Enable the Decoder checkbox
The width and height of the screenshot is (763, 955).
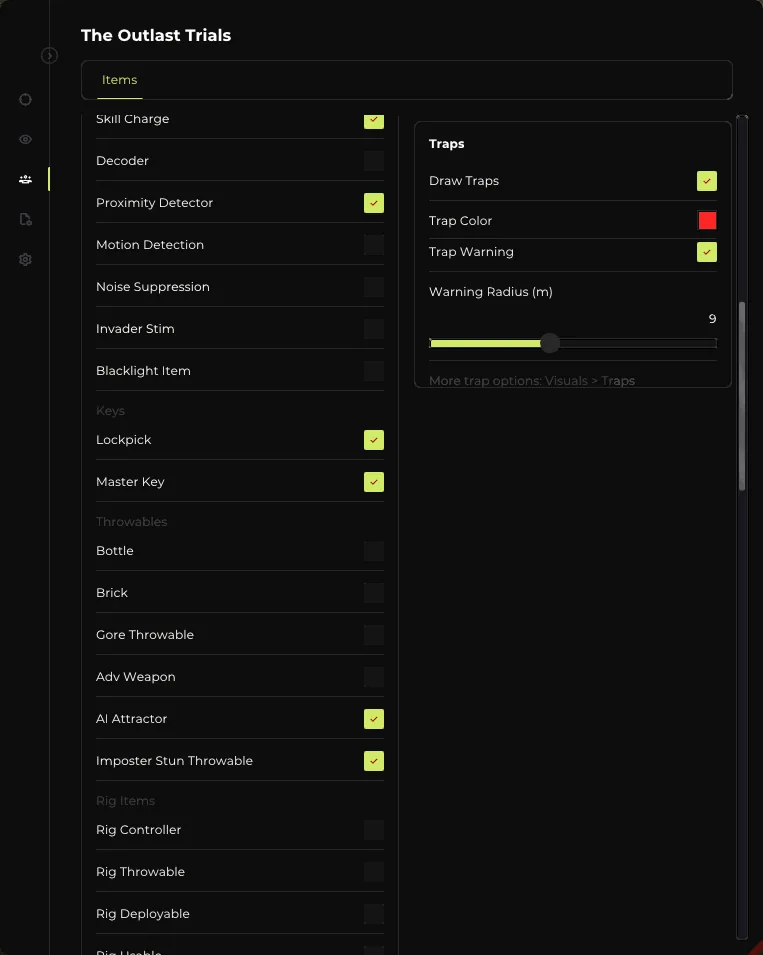coord(374,161)
